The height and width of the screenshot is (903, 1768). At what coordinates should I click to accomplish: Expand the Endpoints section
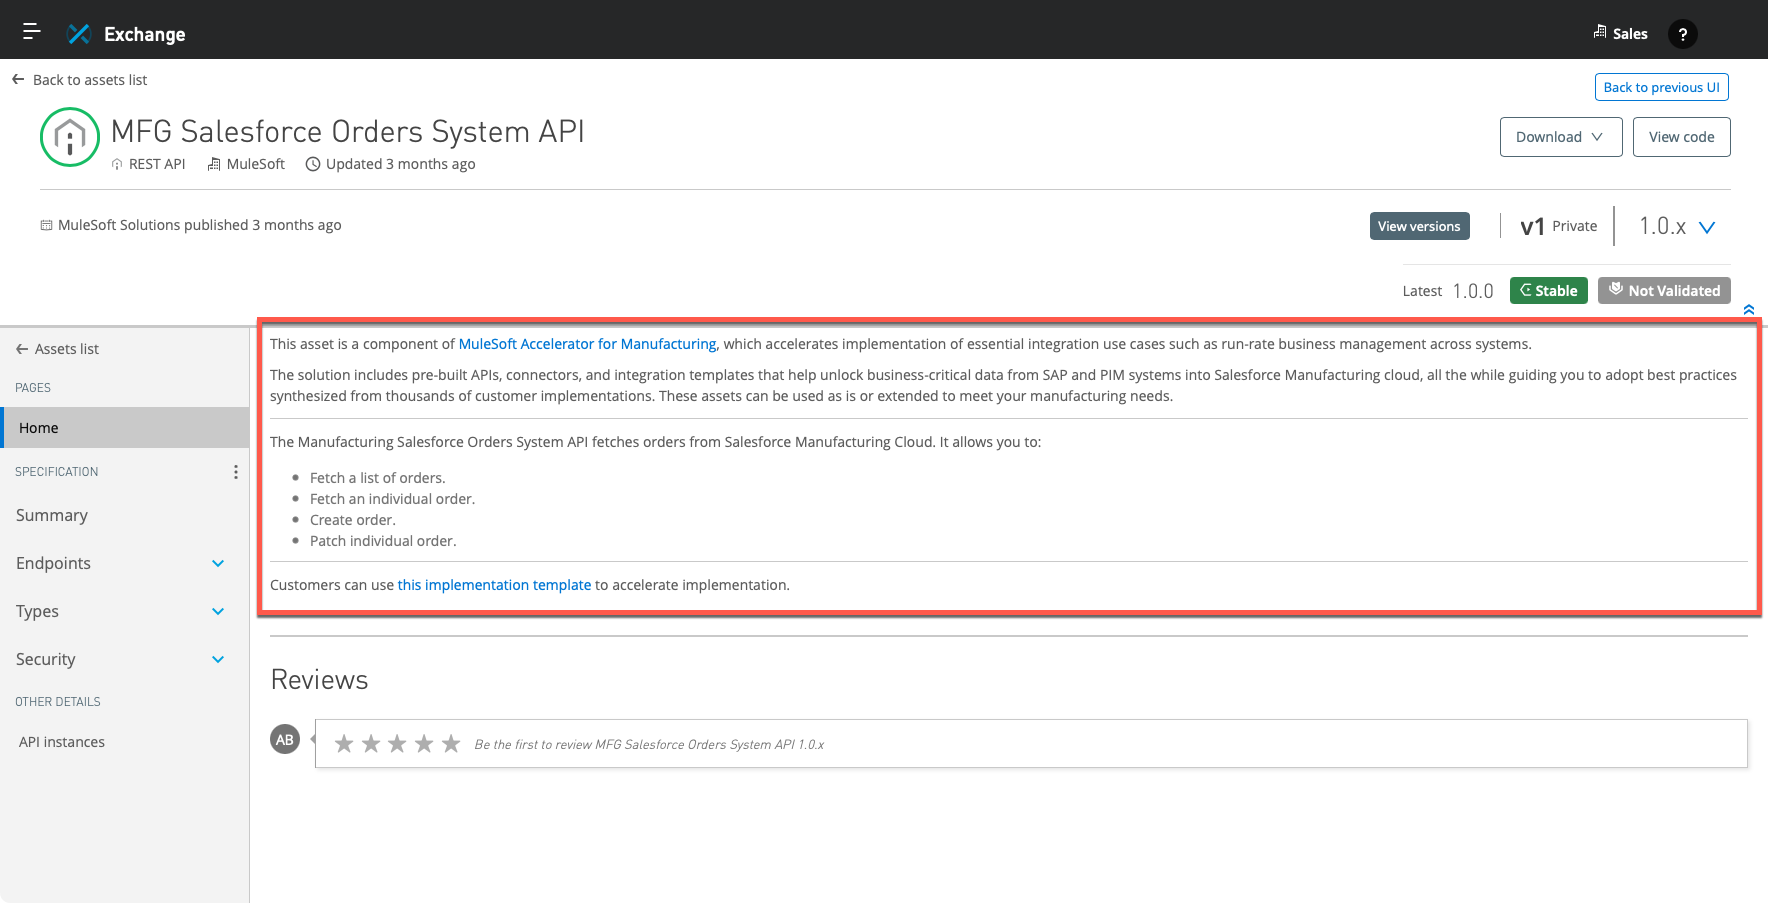[218, 563]
